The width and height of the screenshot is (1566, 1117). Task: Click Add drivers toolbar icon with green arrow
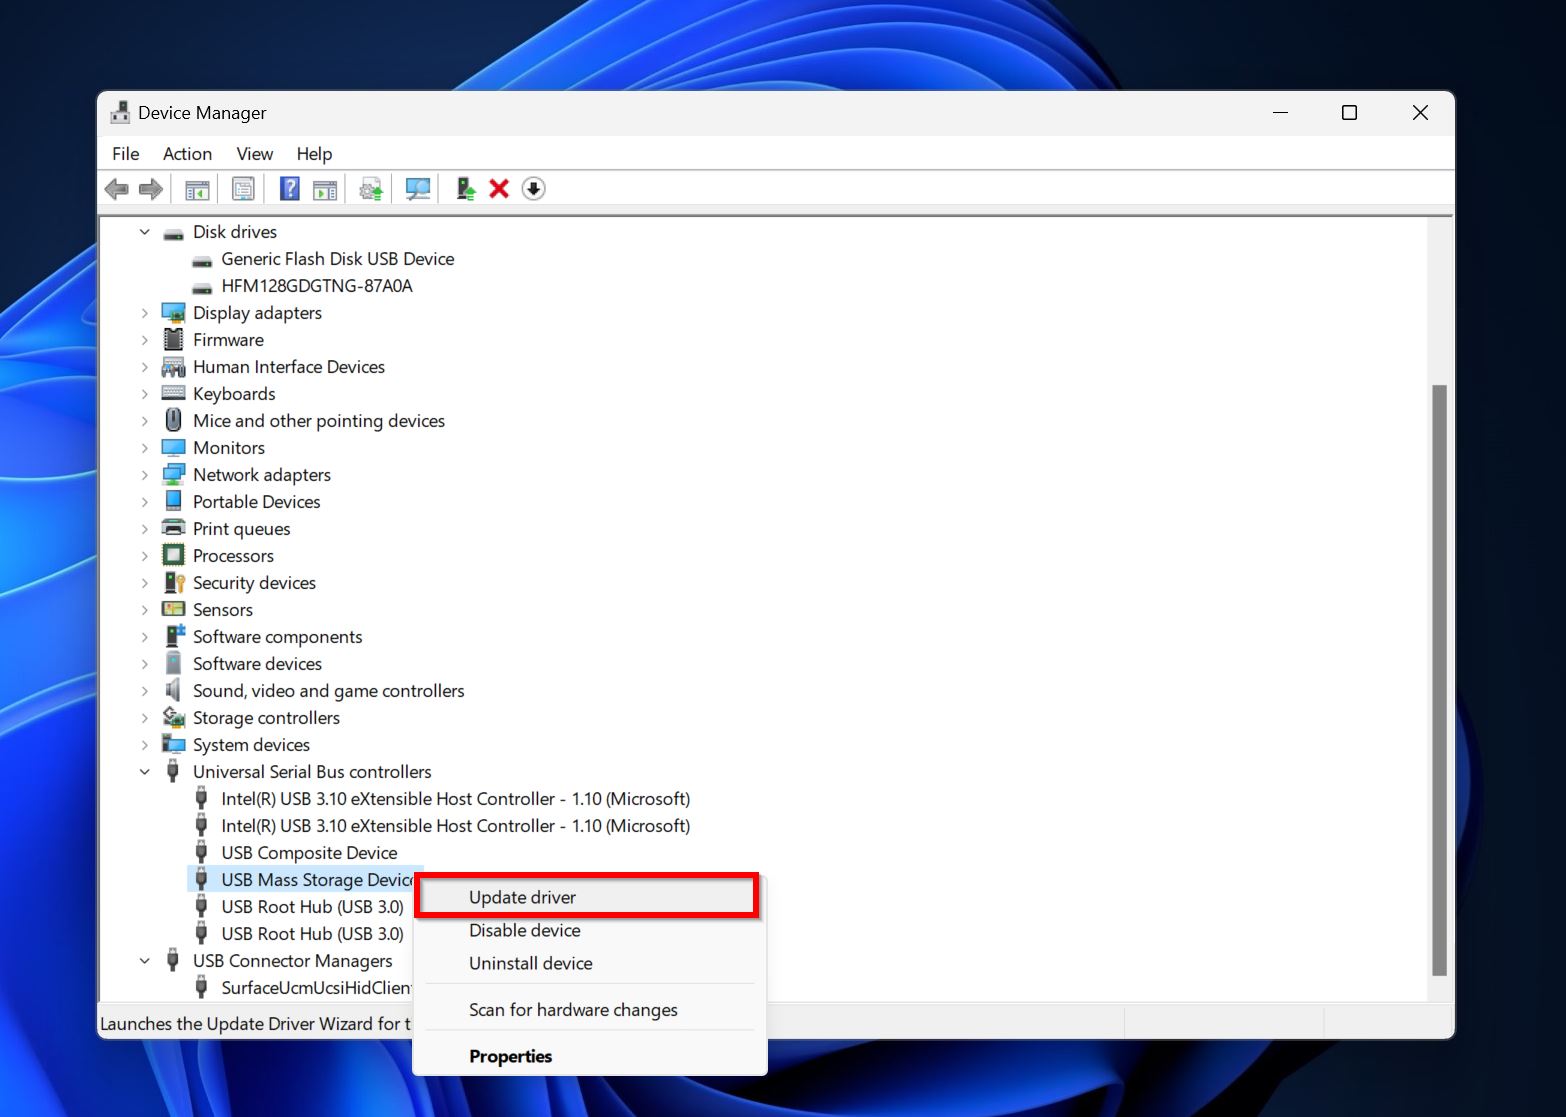(465, 189)
